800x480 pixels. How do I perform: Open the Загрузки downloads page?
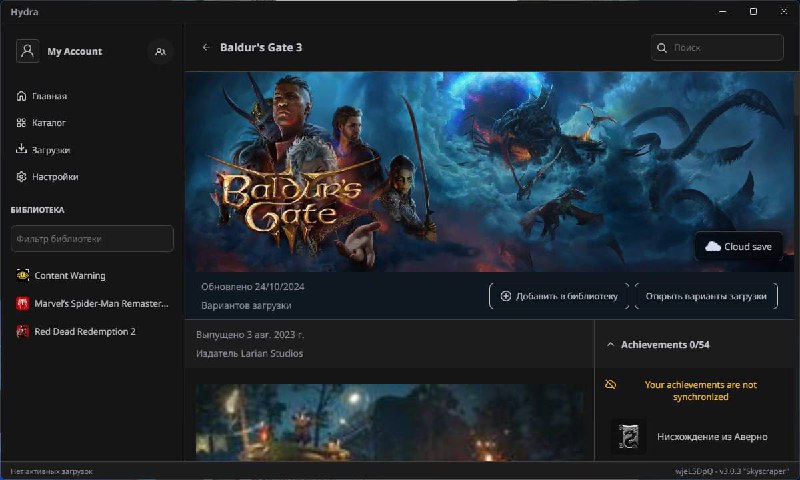tap(50, 150)
